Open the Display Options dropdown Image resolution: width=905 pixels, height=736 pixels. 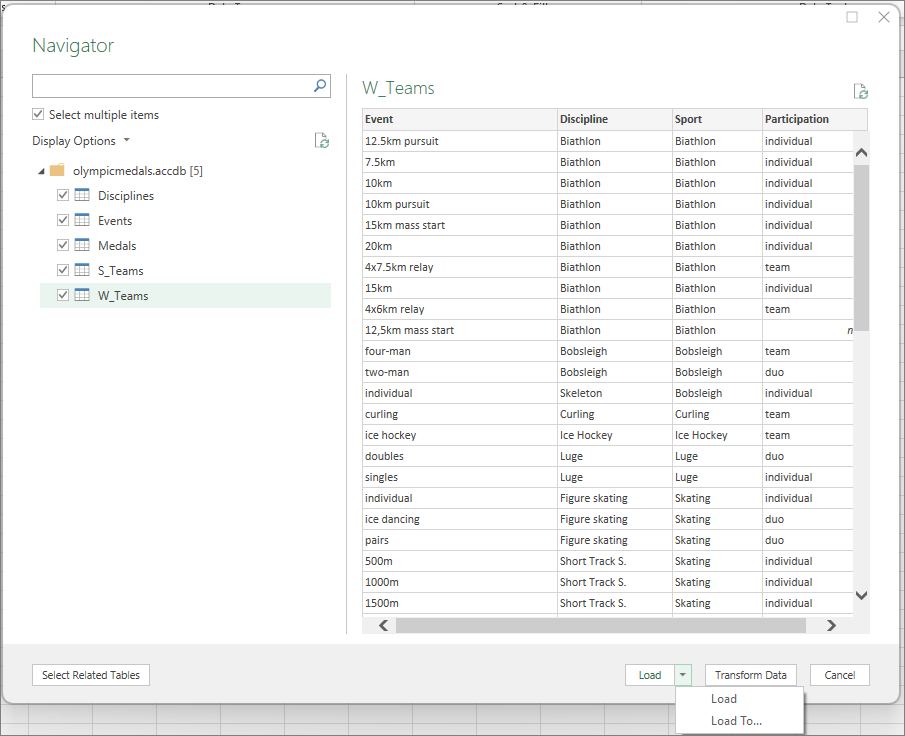(81, 141)
